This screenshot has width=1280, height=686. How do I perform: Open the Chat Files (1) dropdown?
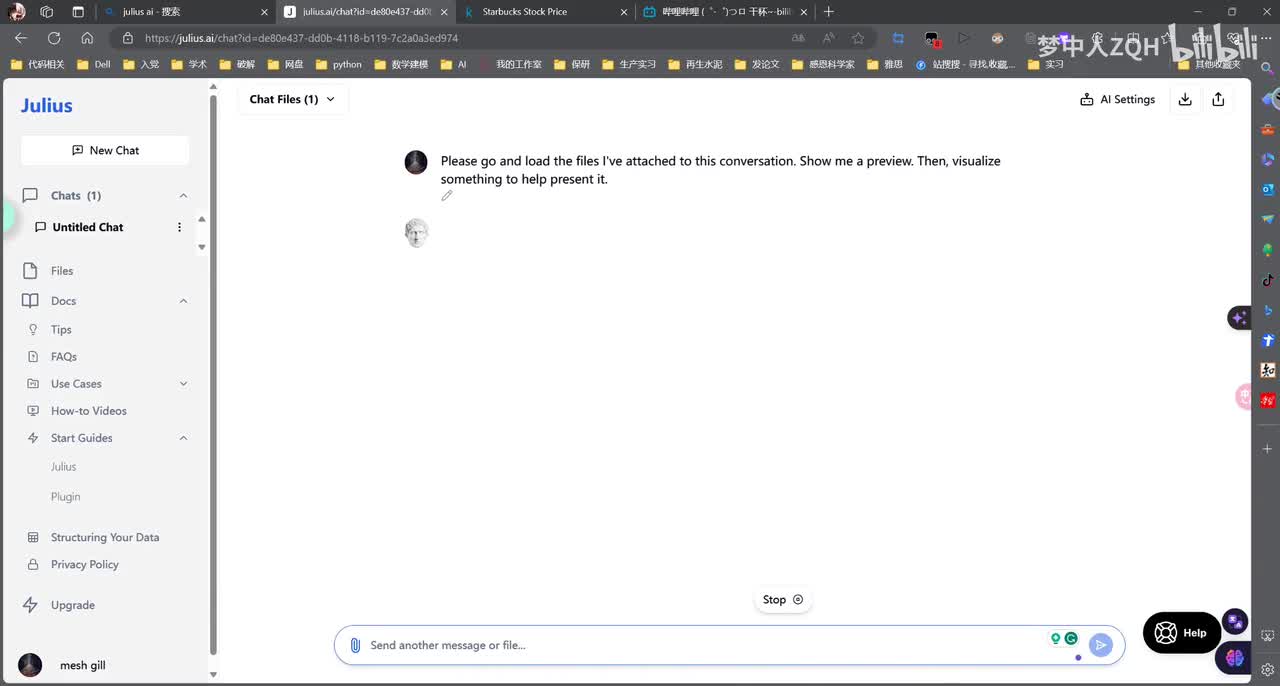292,99
